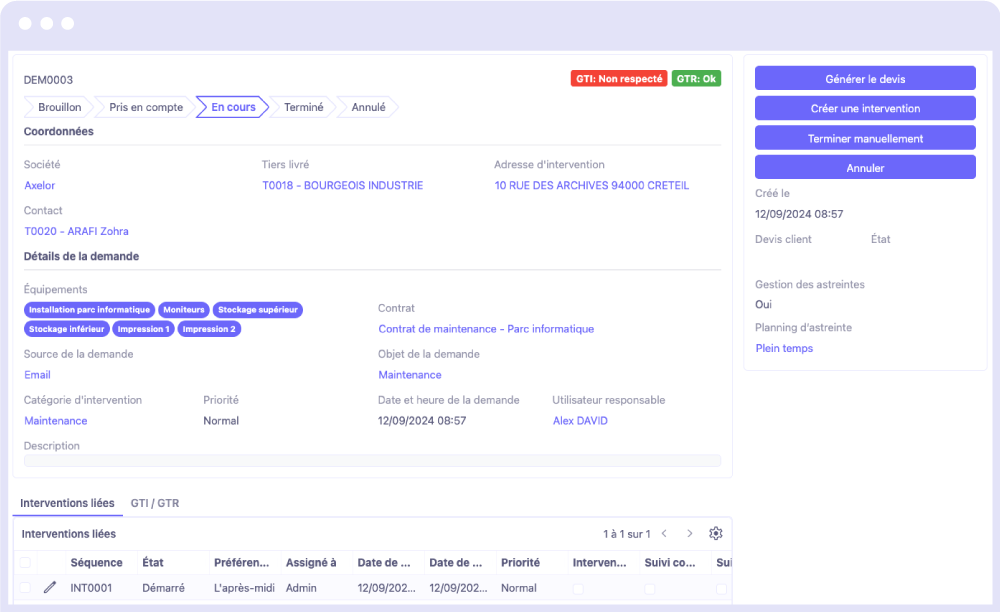
Task: Set the status step to Terminé
Action: 303,107
